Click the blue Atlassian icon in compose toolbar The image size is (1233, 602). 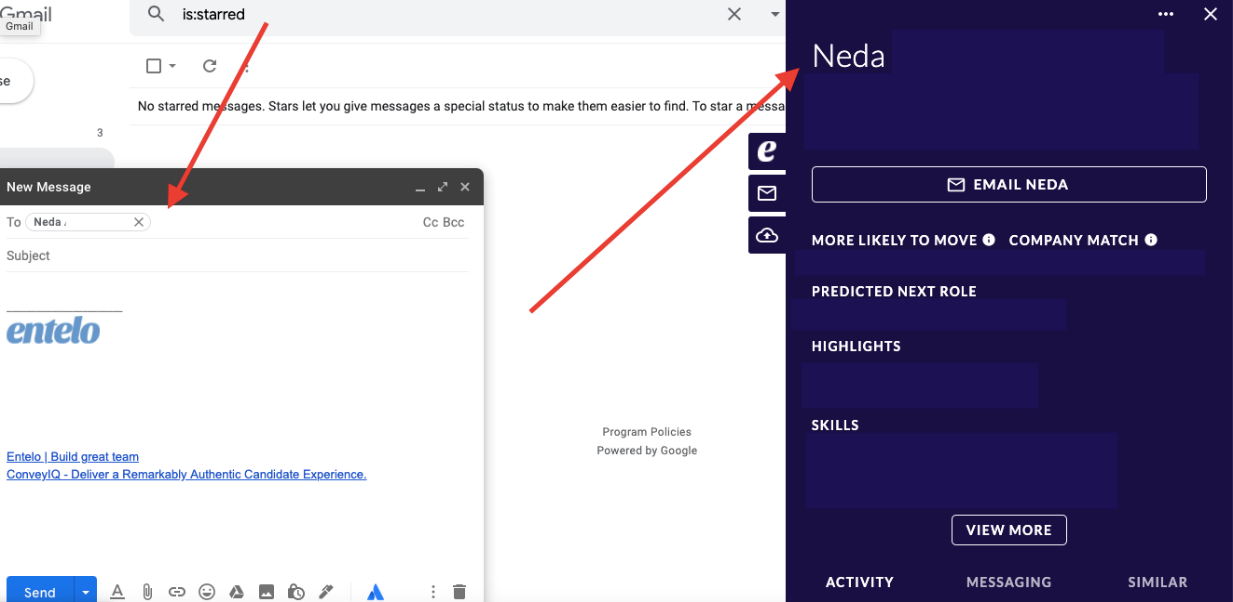pyautogui.click(x=375, y=592)
